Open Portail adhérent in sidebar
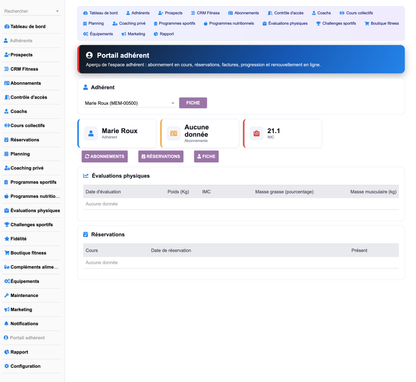The width and height of the screenshot is (416, 382). coord(24,338)
